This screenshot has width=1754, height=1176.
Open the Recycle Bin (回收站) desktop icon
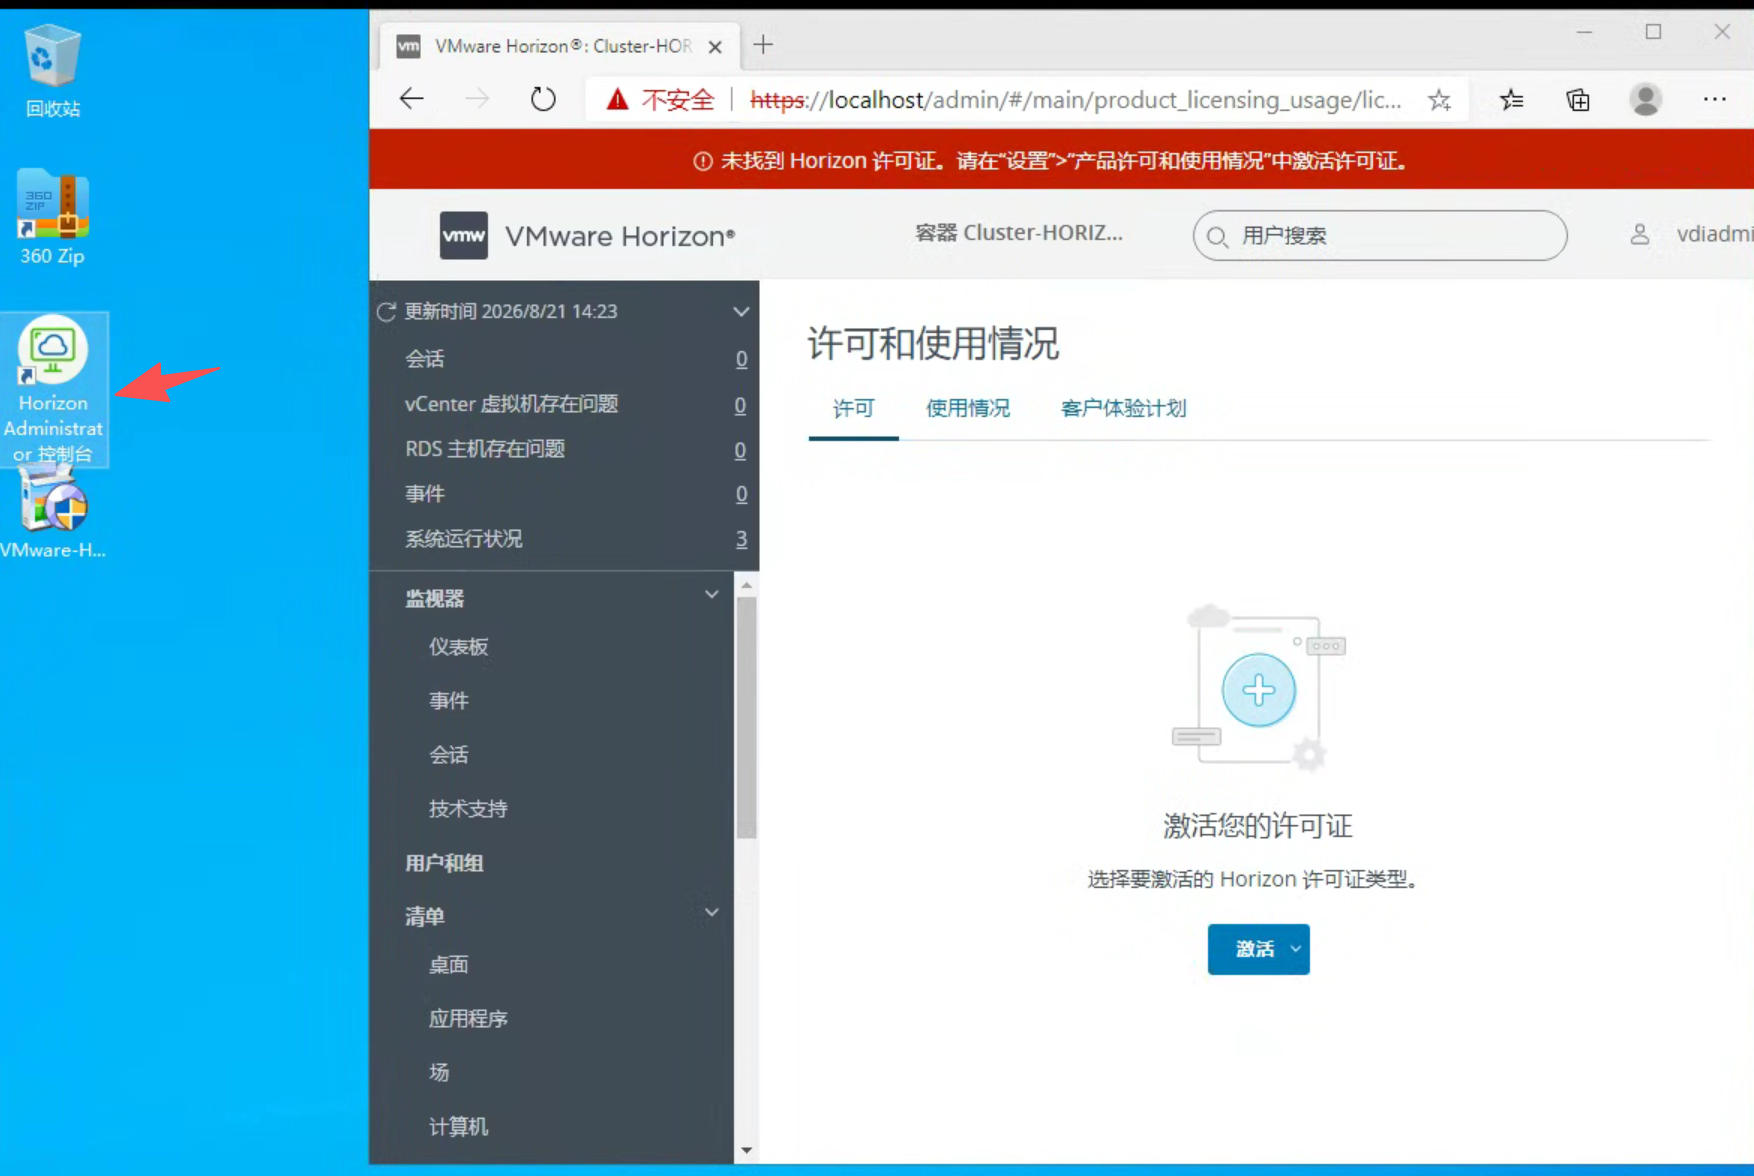pos(52,70)
